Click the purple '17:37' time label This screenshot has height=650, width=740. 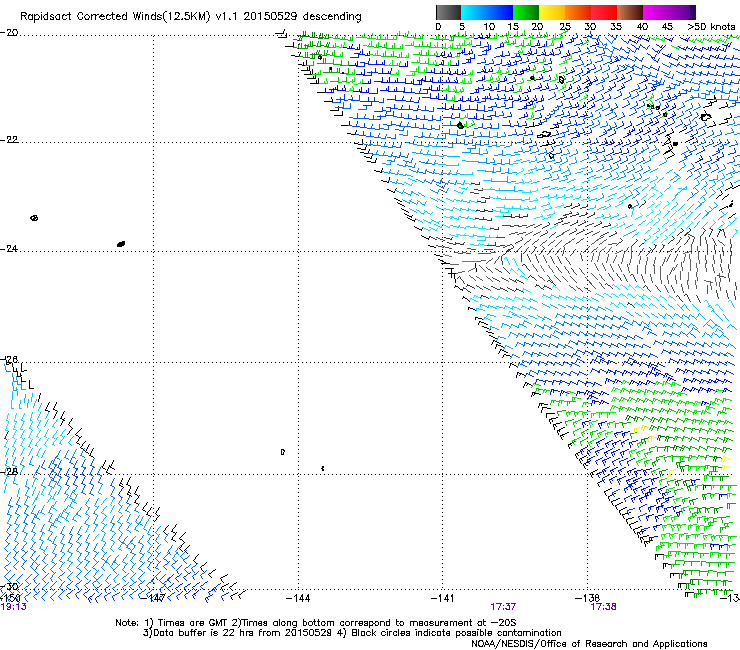[503, 607]
